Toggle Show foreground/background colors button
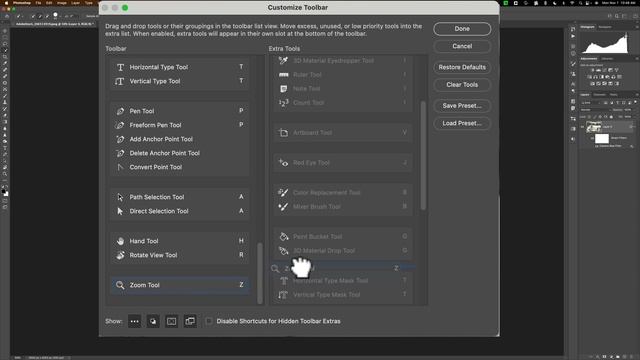The image size is (640, 360). (x=153, y=321)
